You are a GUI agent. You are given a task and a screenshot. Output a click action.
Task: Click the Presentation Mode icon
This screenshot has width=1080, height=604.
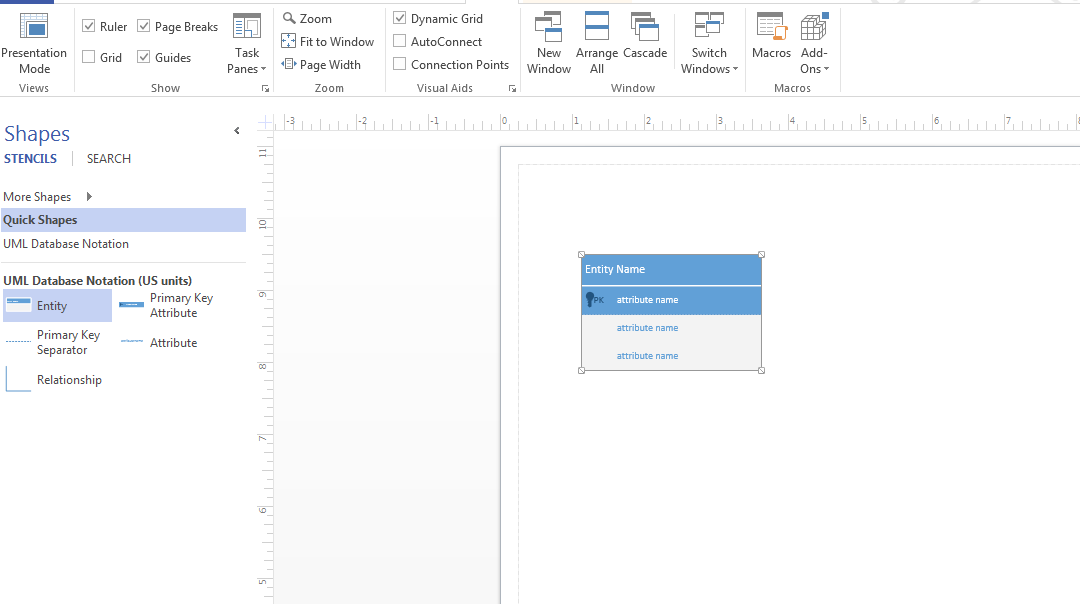(34, 27)
